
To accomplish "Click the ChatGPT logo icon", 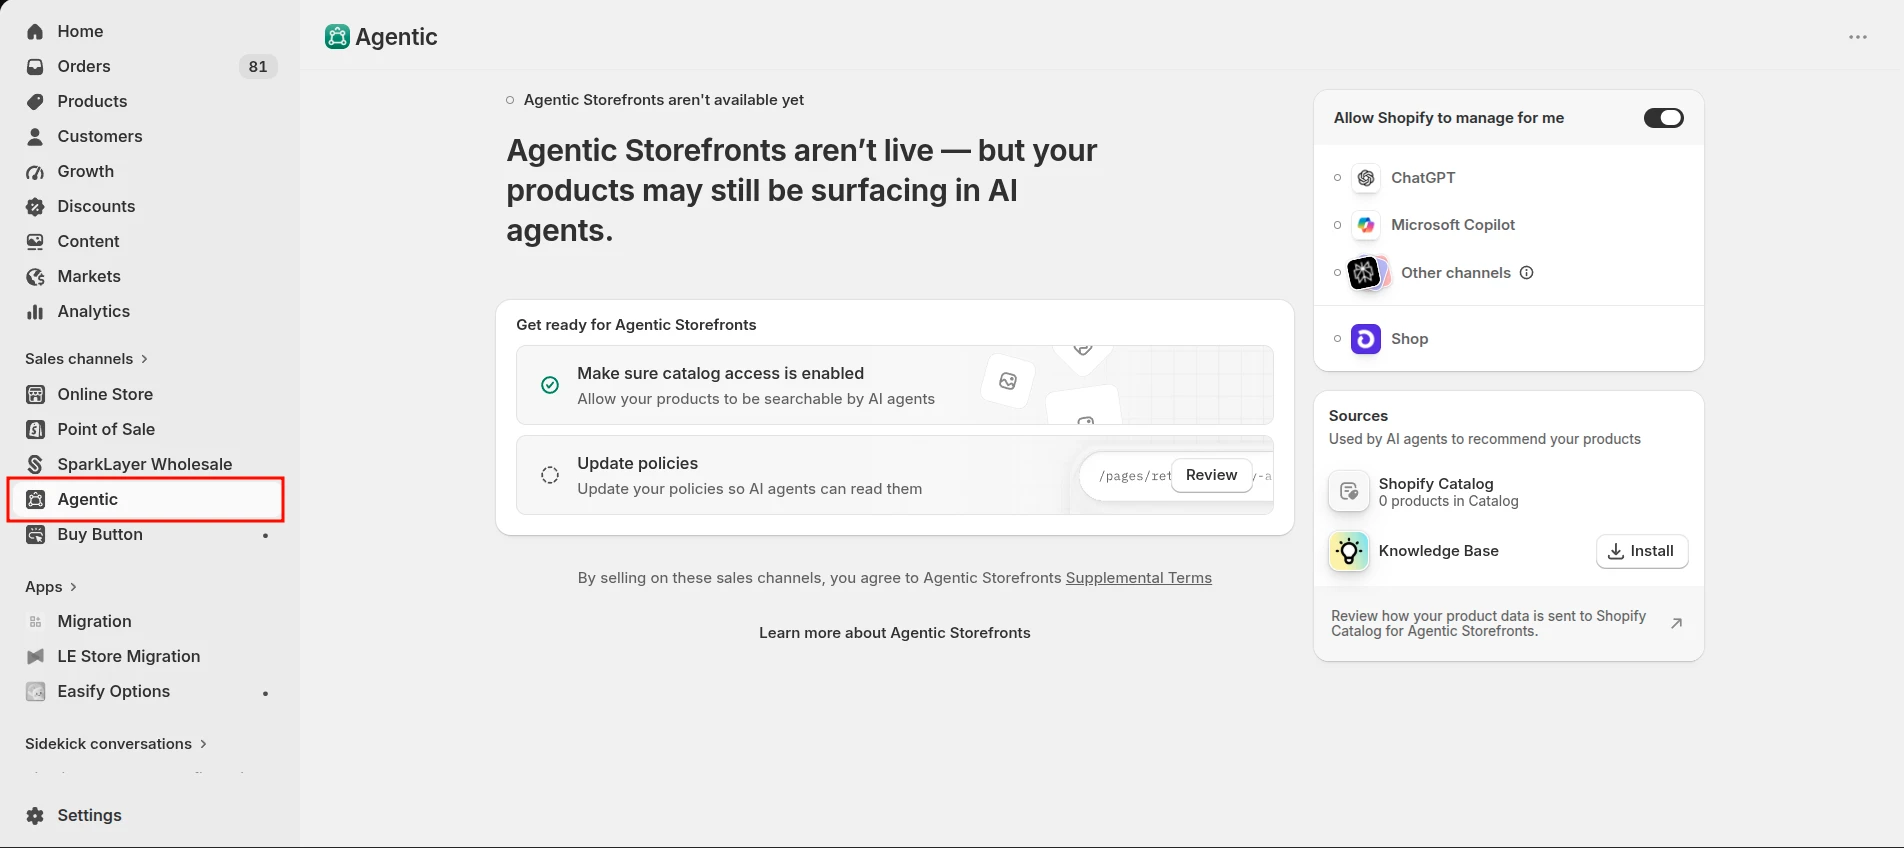I will (1366, 178).
